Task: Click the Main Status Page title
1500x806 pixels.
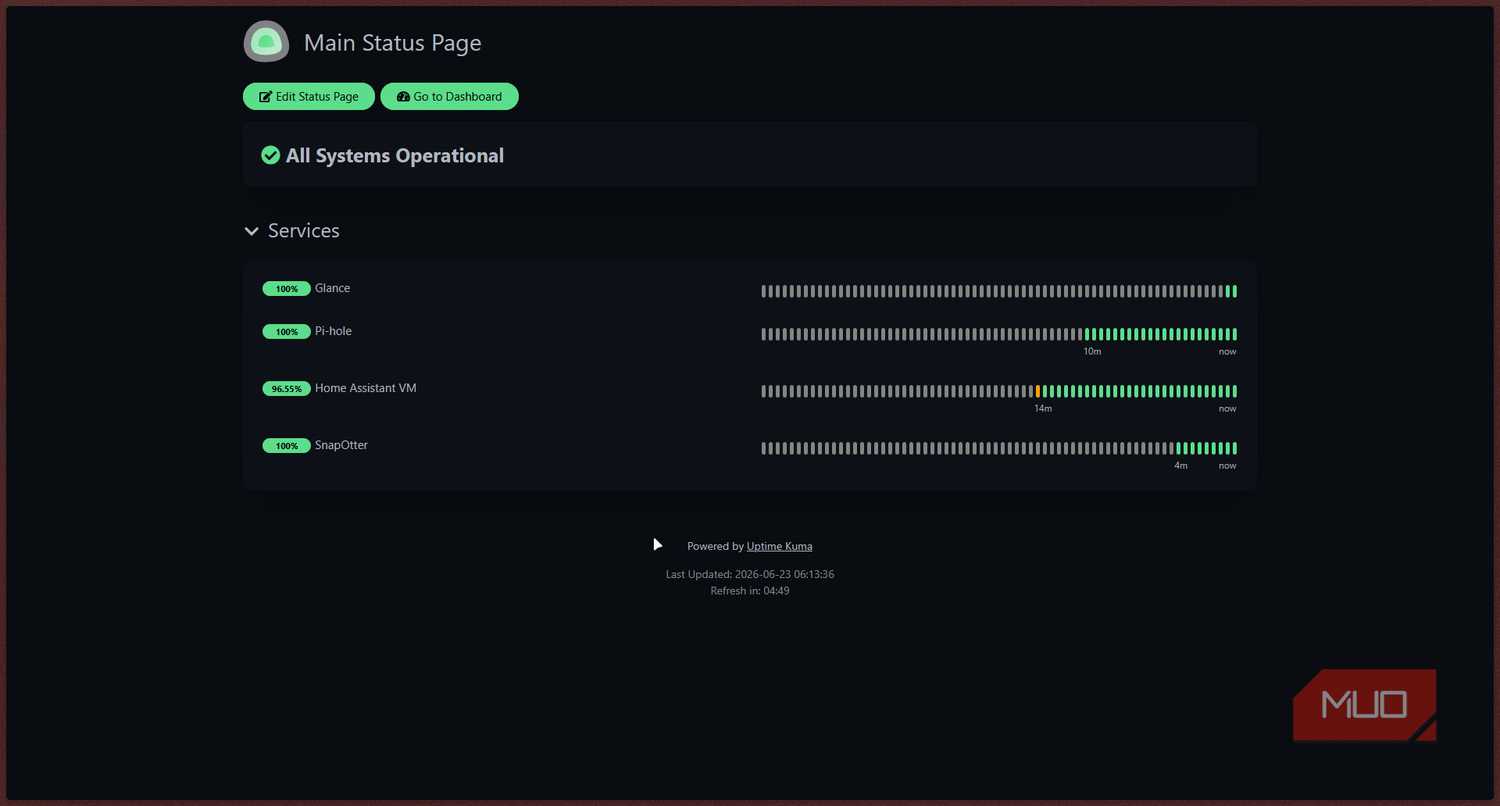Action: tap(393, 43)
